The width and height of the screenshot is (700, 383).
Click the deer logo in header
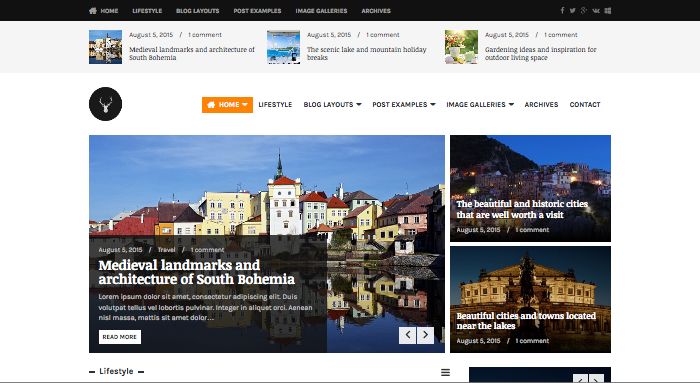[105, 104]
